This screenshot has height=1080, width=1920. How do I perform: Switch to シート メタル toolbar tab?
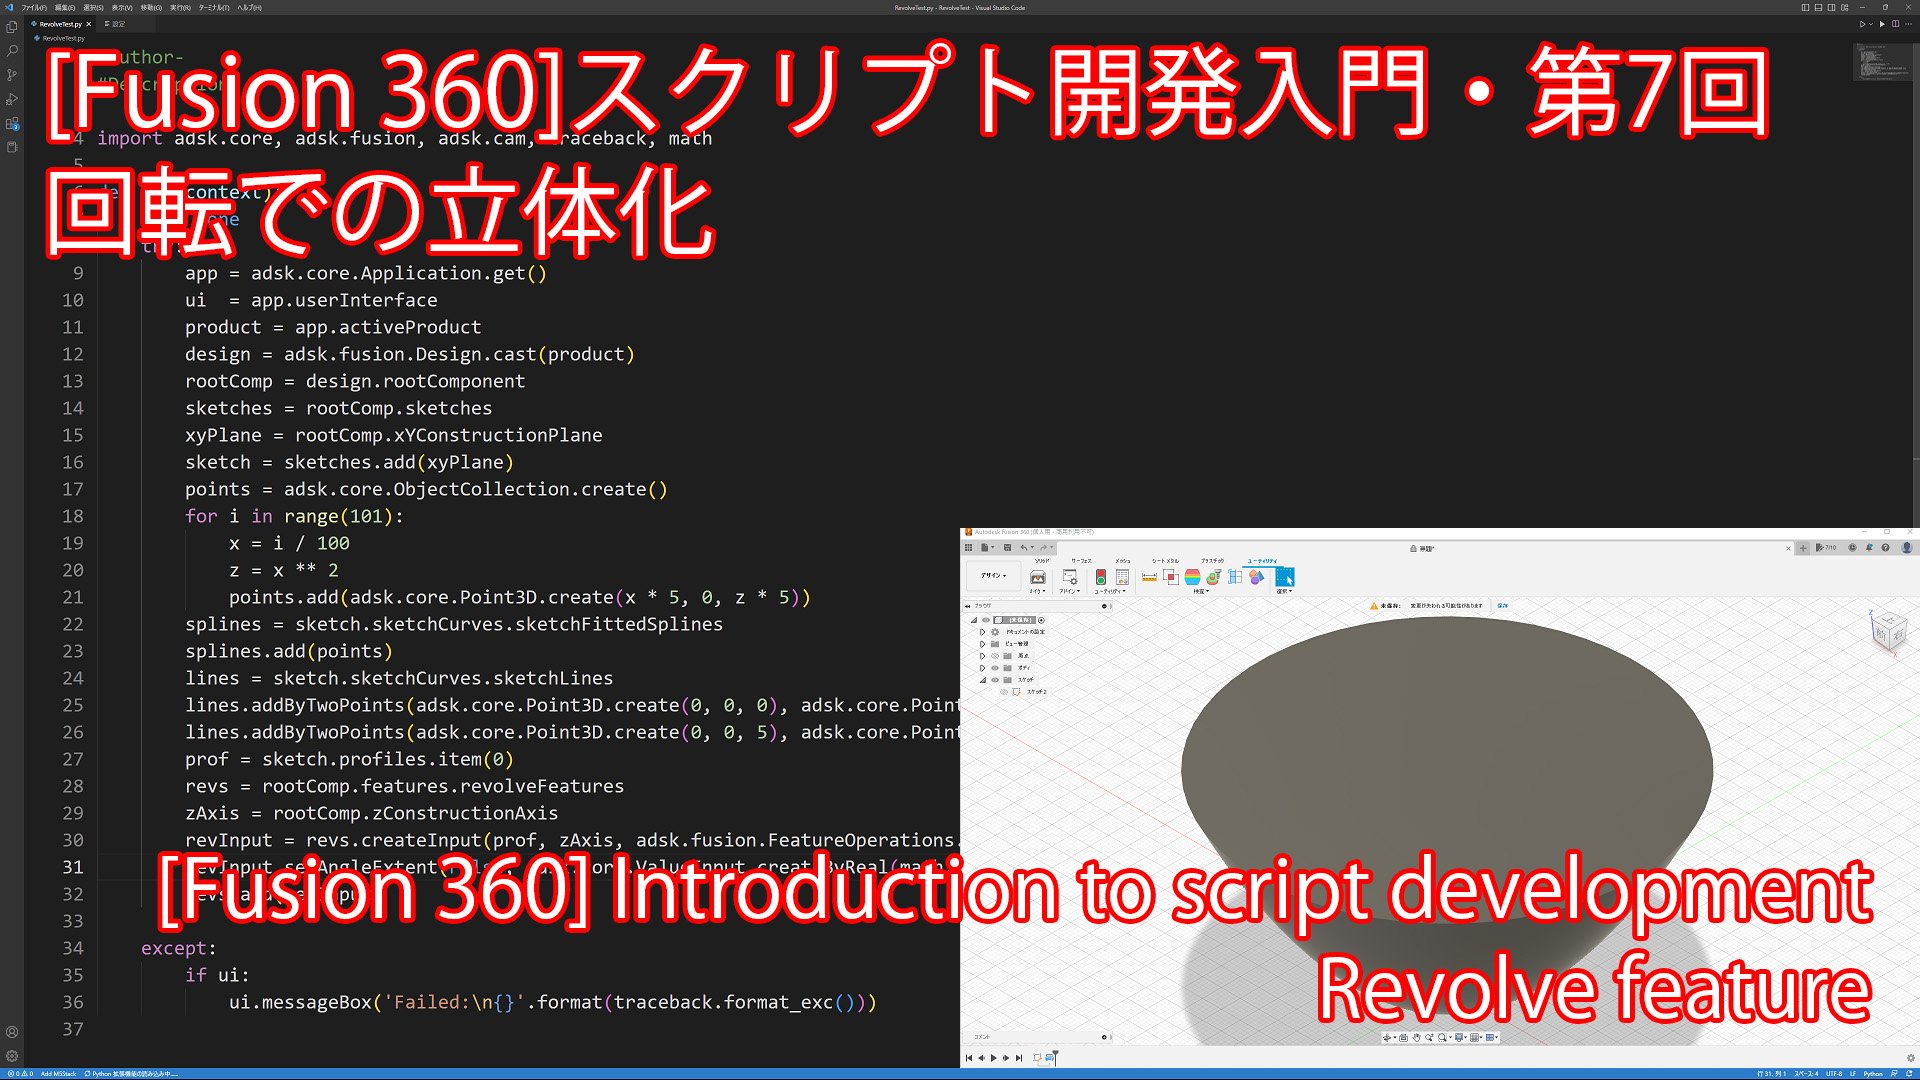1165,561
